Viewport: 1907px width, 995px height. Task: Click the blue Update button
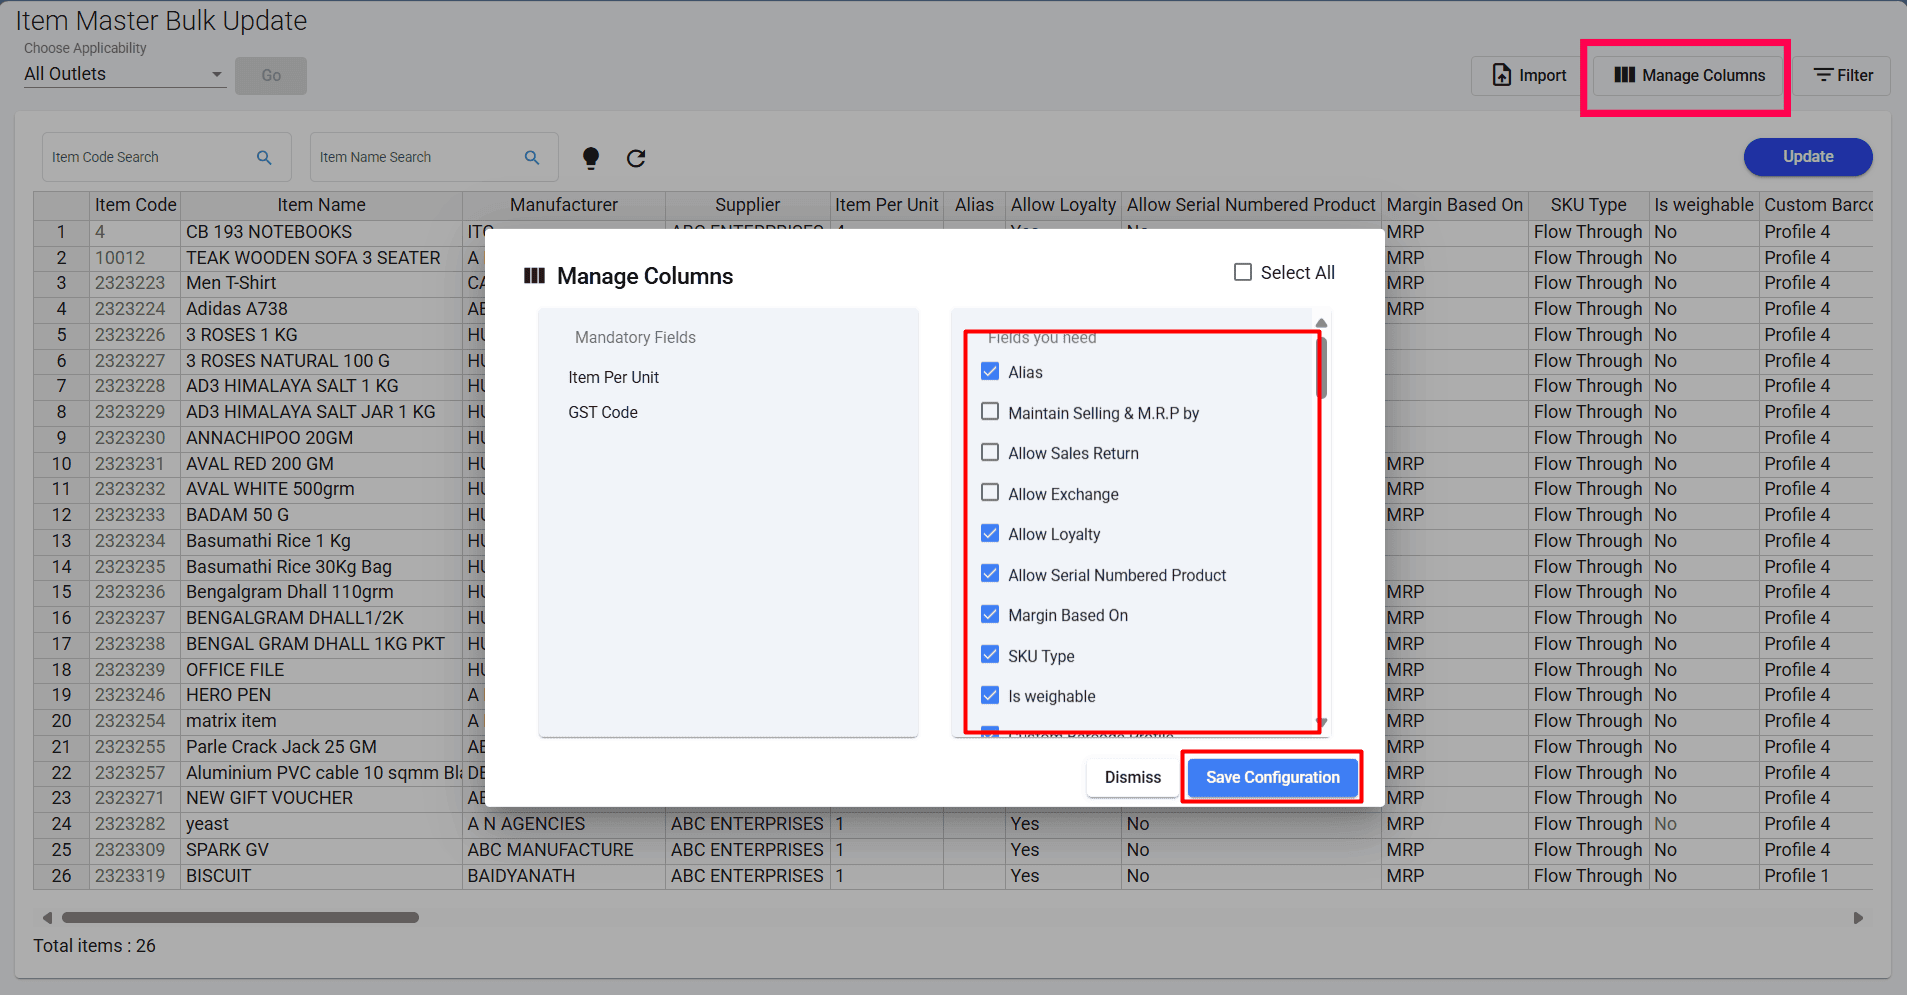tap(1807, 157)
